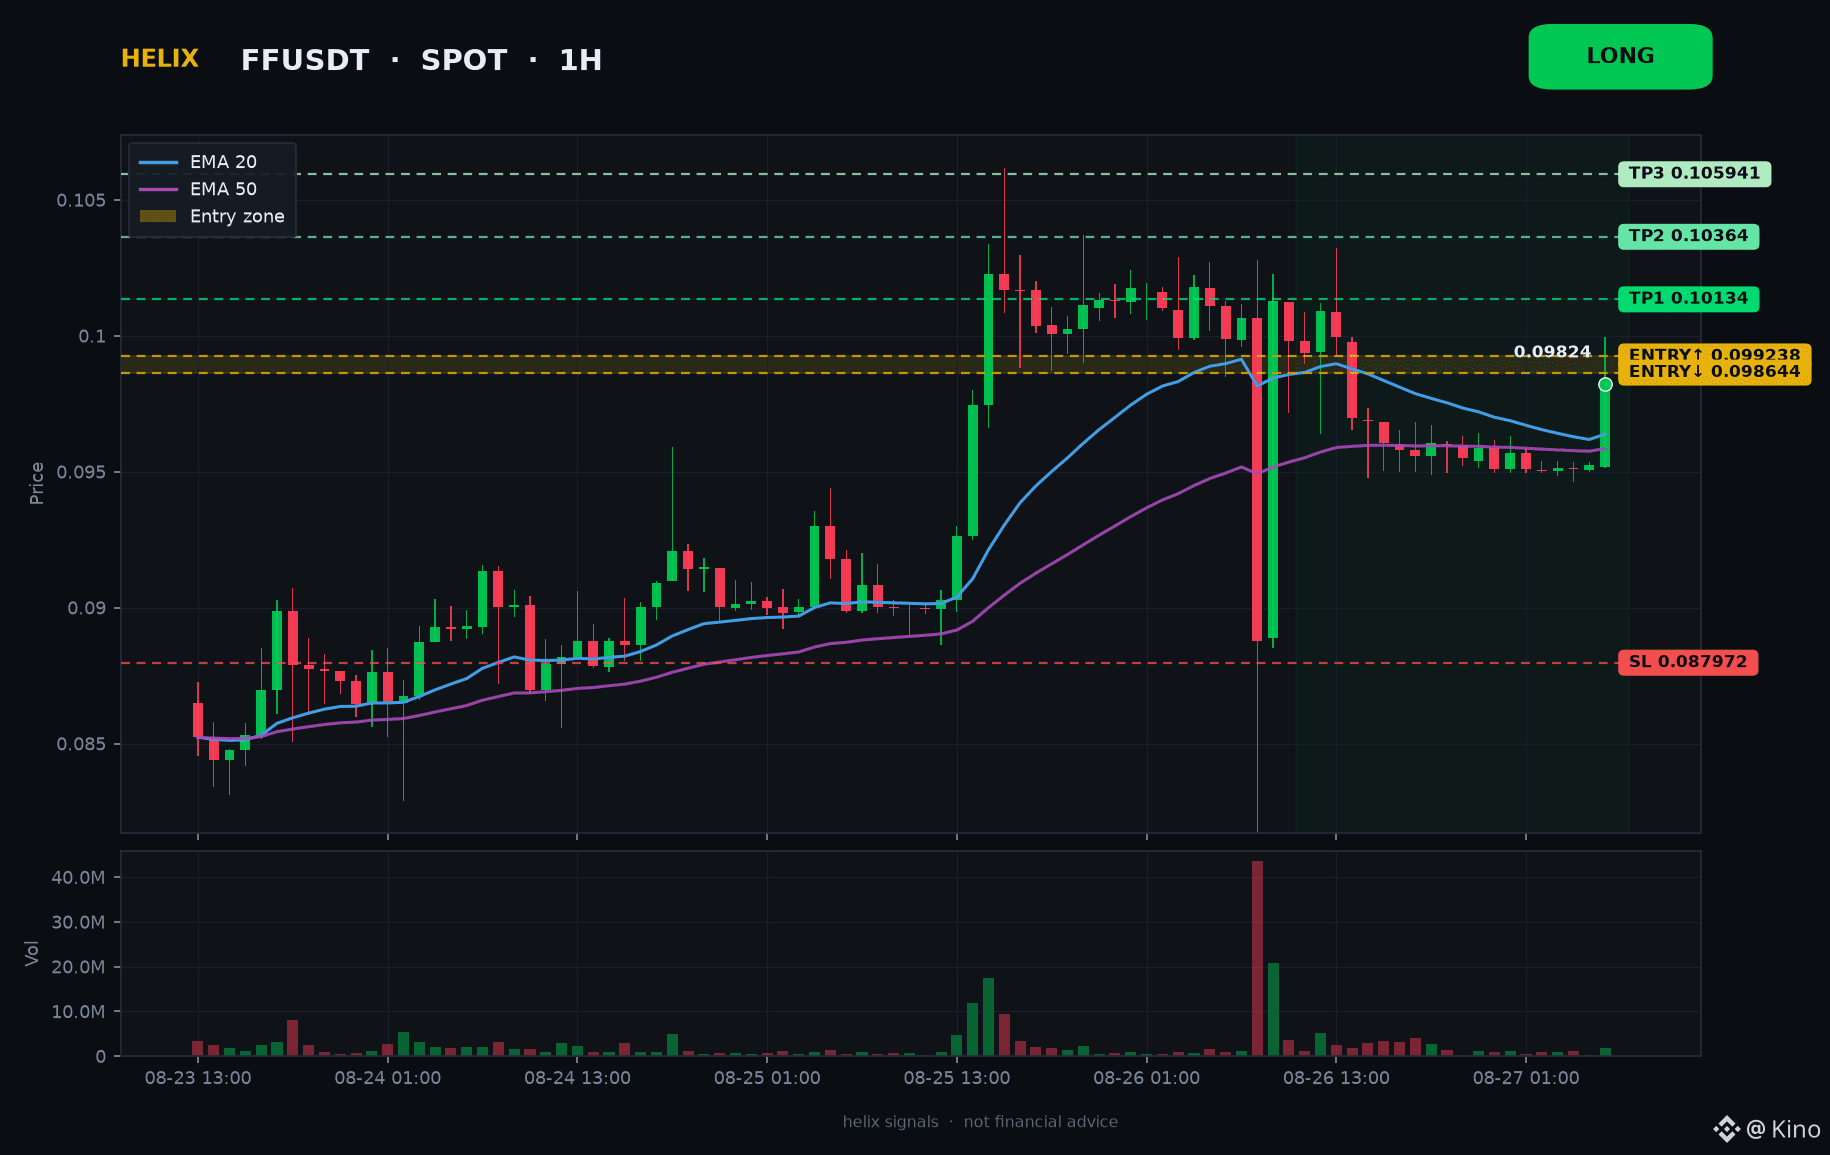Click the 08-24 13:00 time label
Viewport: 1830px width, 1155px height.
click(577, 1078)
